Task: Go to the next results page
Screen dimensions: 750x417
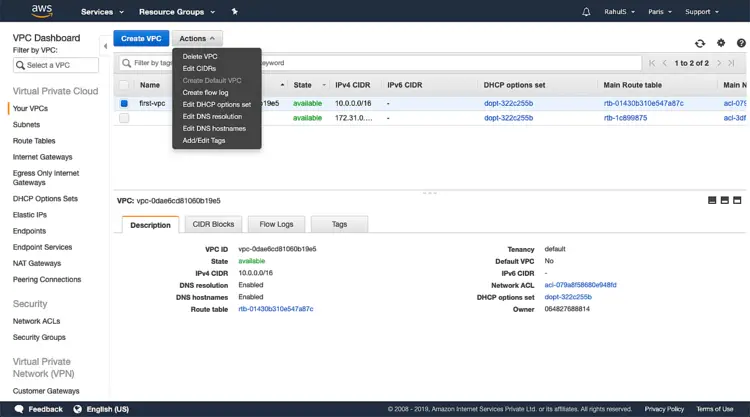Action: (x=718, y=63)
